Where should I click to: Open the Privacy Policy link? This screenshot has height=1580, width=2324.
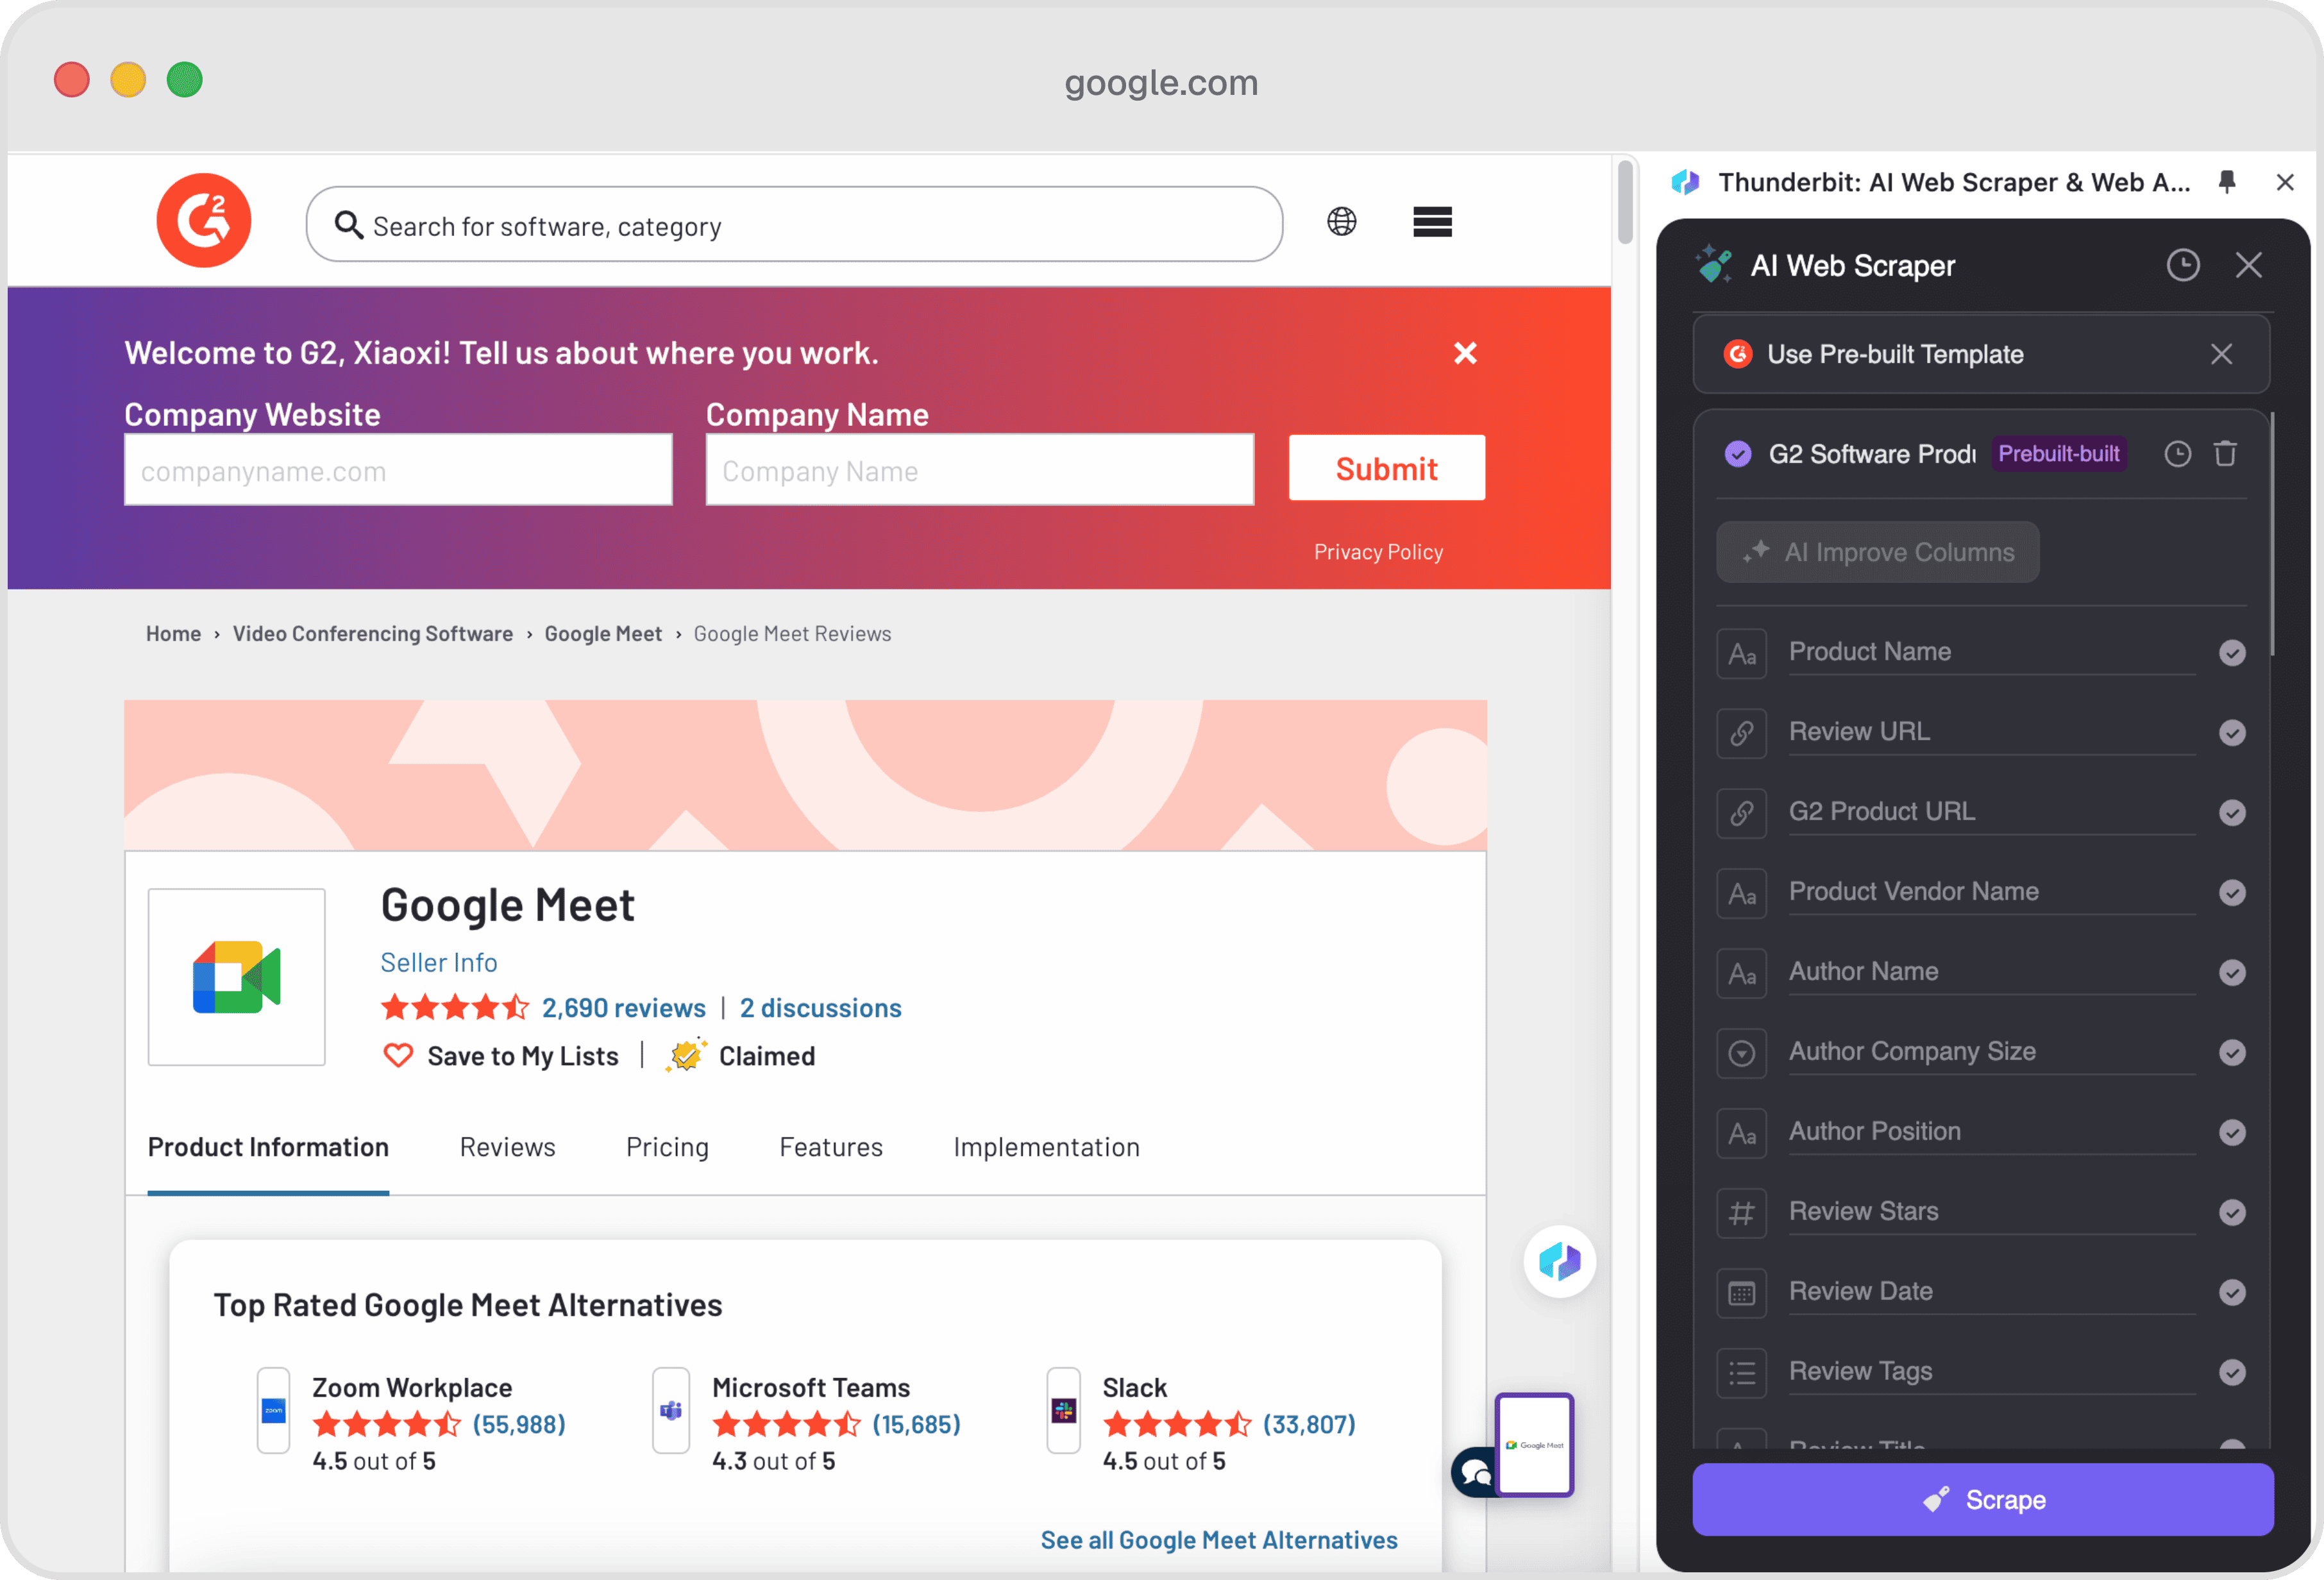pyautogui.click(x=1378, y=552)
